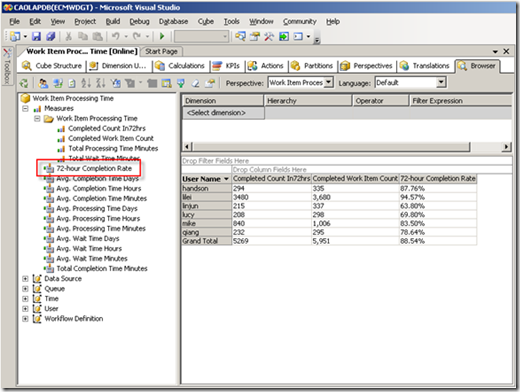Click the Commands and Options icon
Image resolution: width=520 pixels, height=392 pixels.
click(x=210, y=83)
